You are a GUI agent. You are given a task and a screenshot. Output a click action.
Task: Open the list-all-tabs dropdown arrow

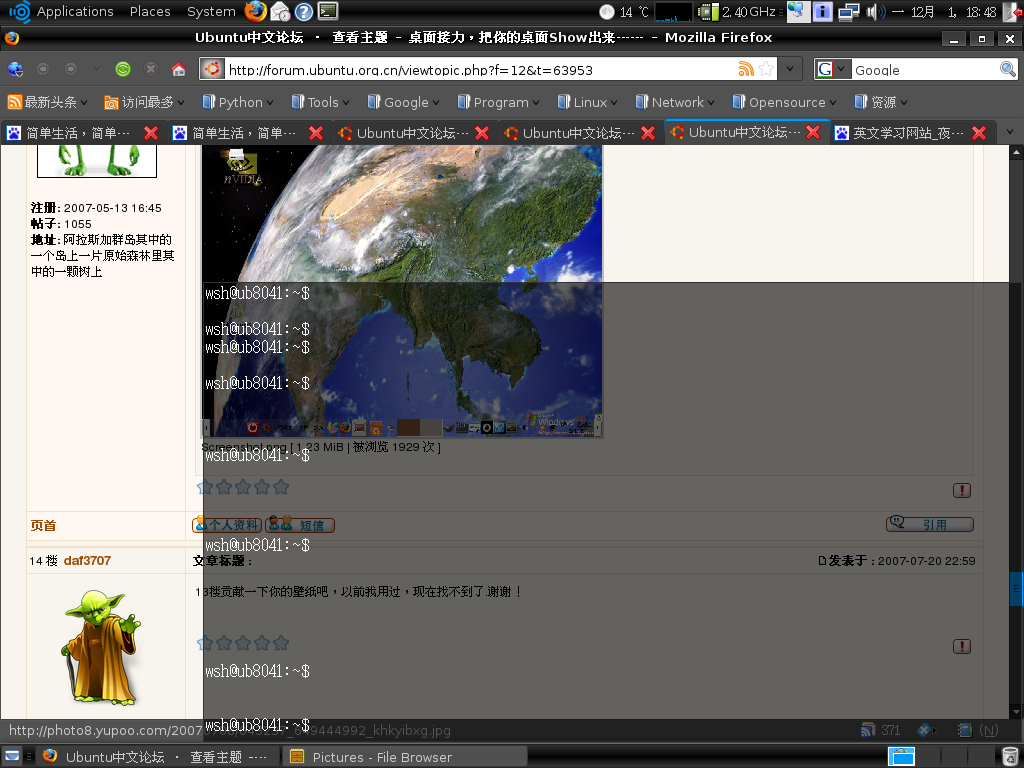click(x=1010, y=133)
